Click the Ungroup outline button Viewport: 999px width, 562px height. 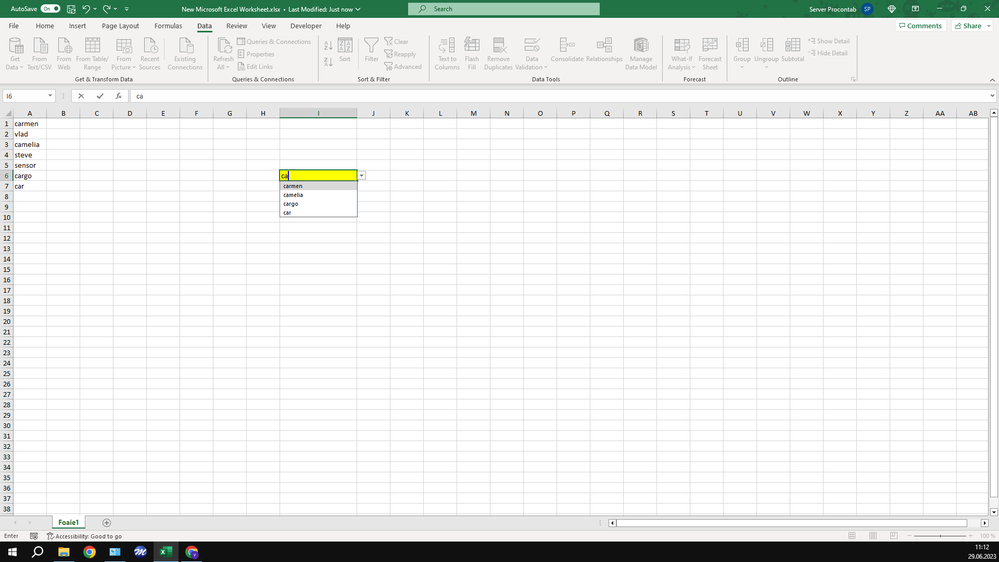pos(766,54)
